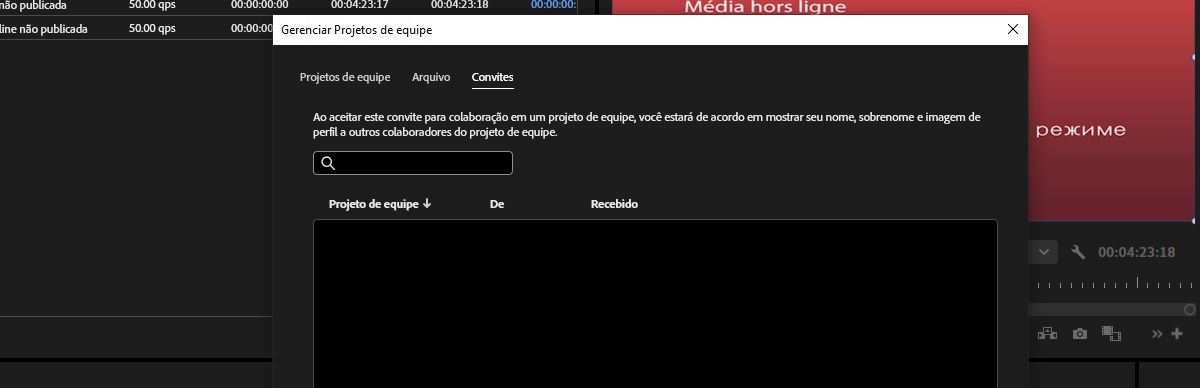This screenshot has height=388, width=1200.
Task: Click the De column header
Action: (x=497, y=204)
